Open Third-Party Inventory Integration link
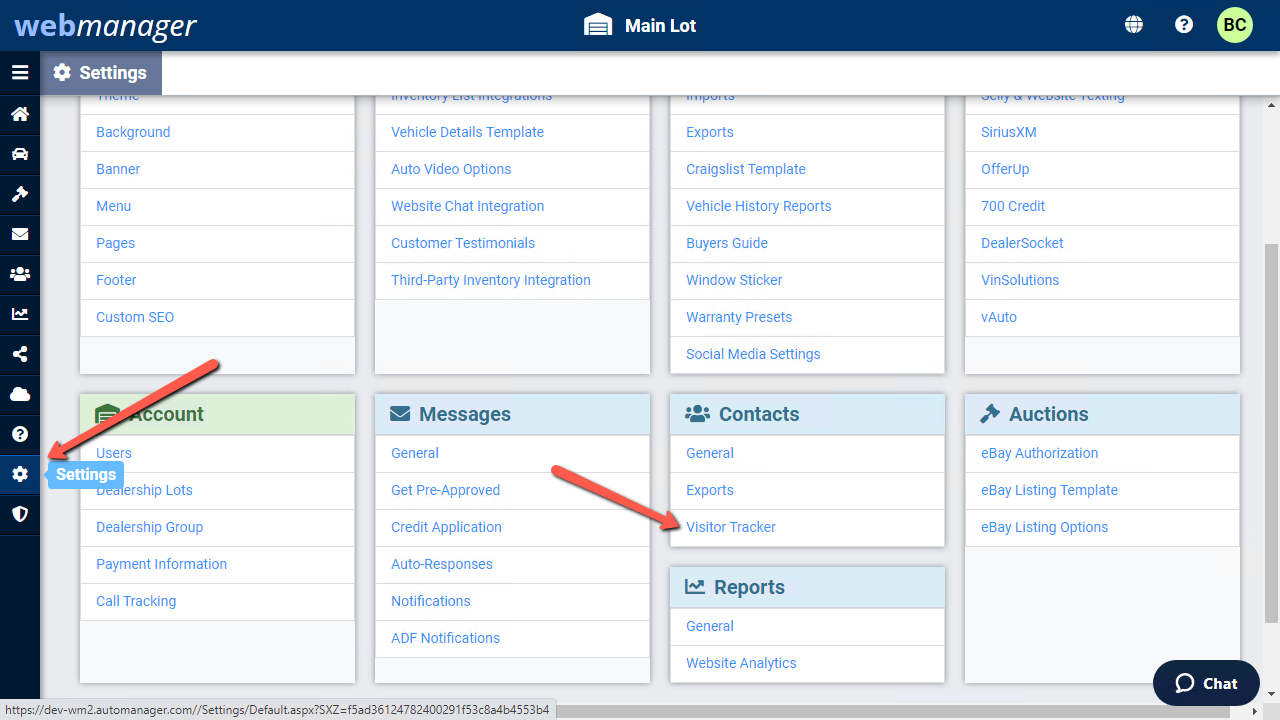The image size is (1280, 720). [x=491, y=280]
